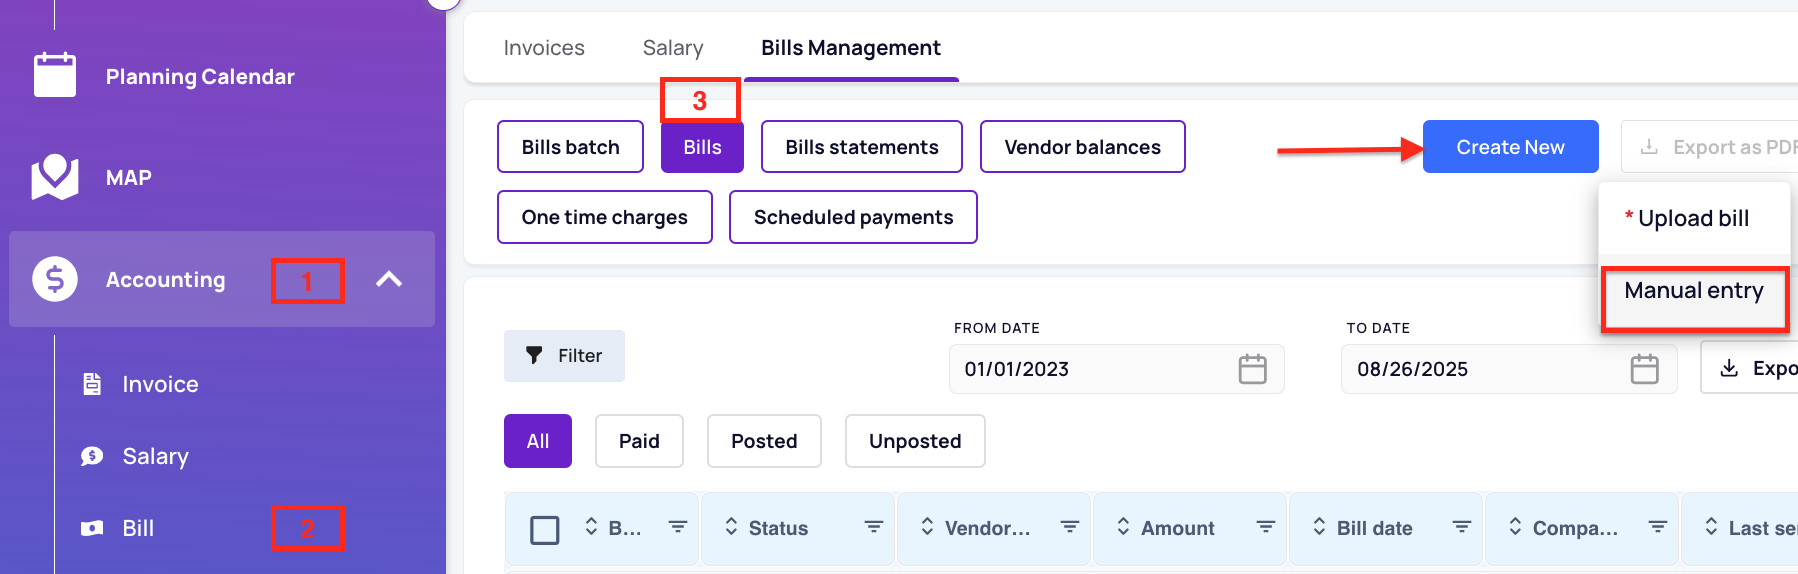Open Scheduled payments section
The image size is (1798, 574).
click(x=853, y=217)
